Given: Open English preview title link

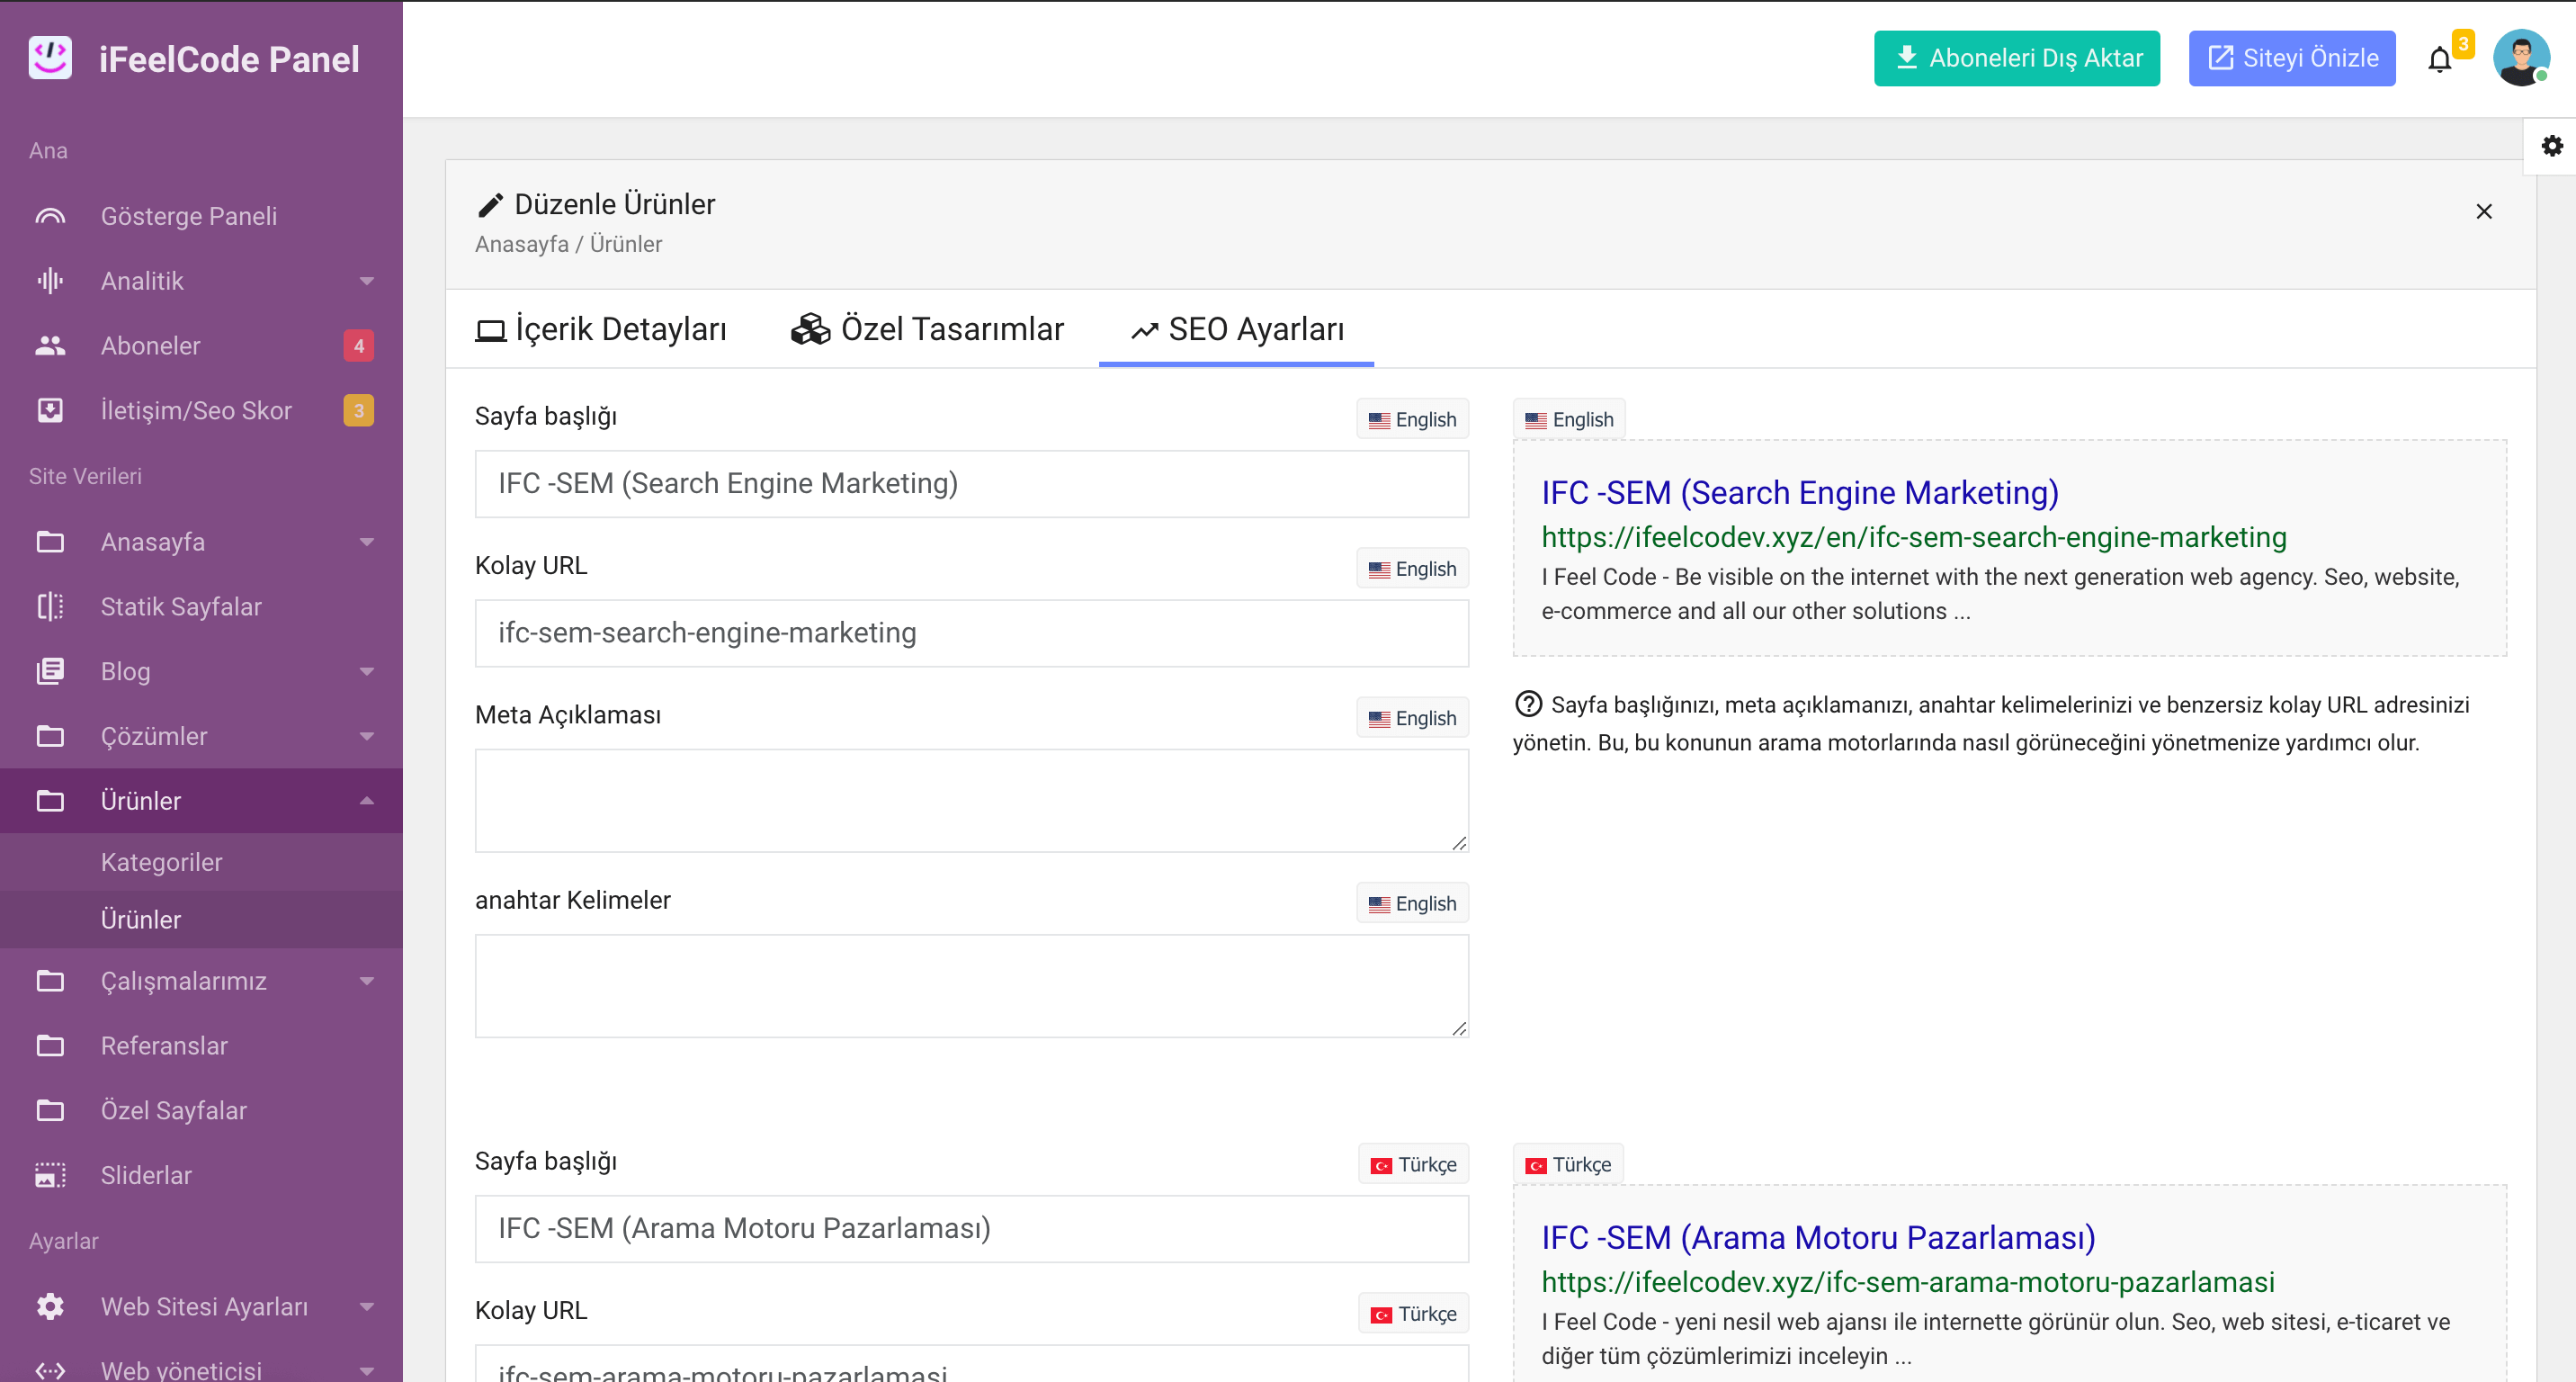Looking at the screenshot, I should 1799,492.
